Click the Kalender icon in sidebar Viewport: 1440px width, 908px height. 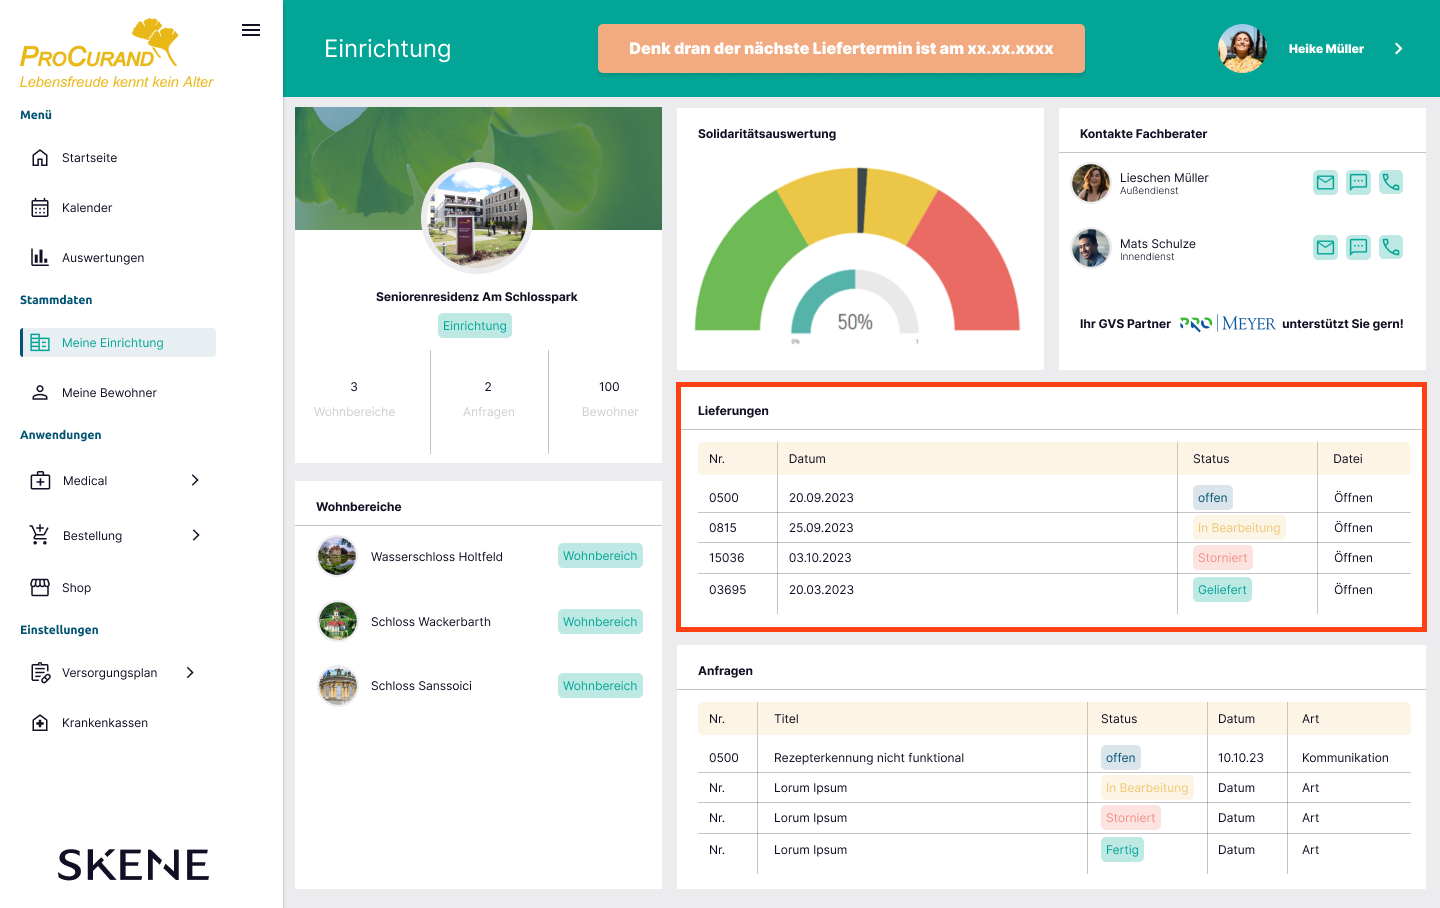(40, 208)
